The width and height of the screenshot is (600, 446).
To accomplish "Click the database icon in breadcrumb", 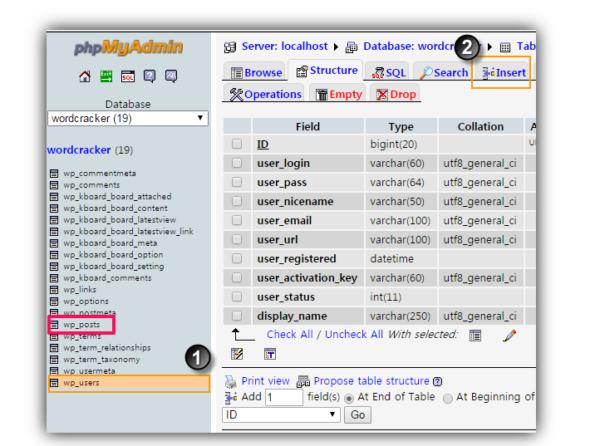I will pos(351,47).
